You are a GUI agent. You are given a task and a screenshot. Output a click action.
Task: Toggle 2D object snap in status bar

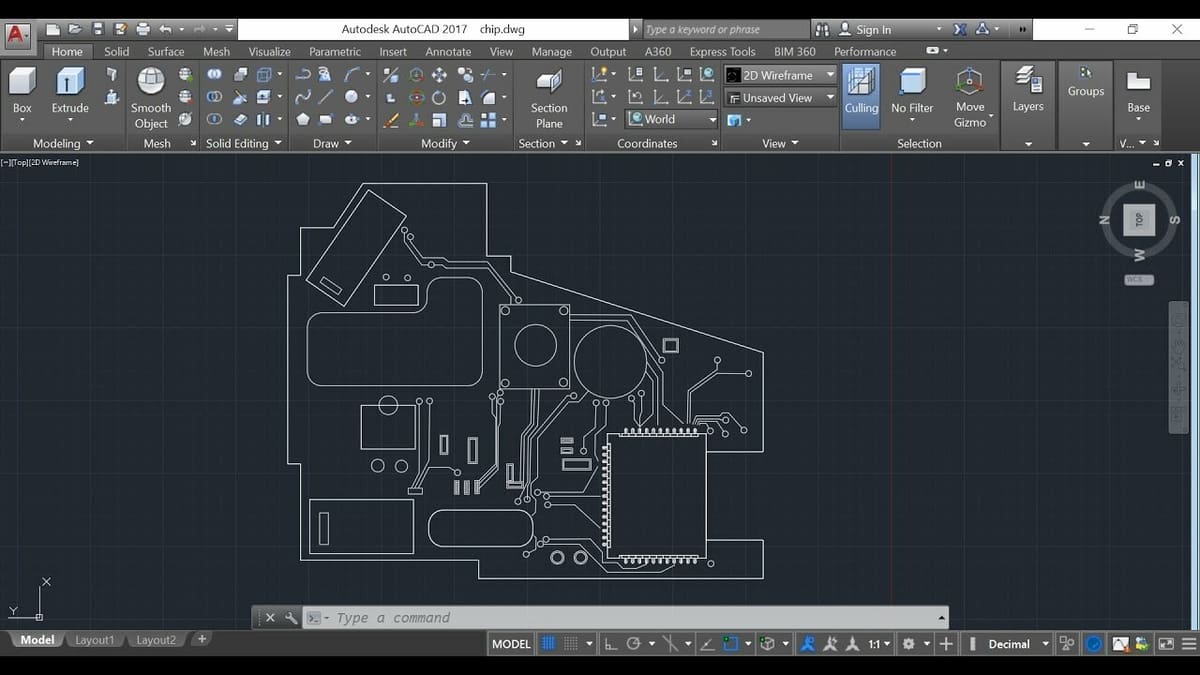pyautogui.click(x=731, y=644)
